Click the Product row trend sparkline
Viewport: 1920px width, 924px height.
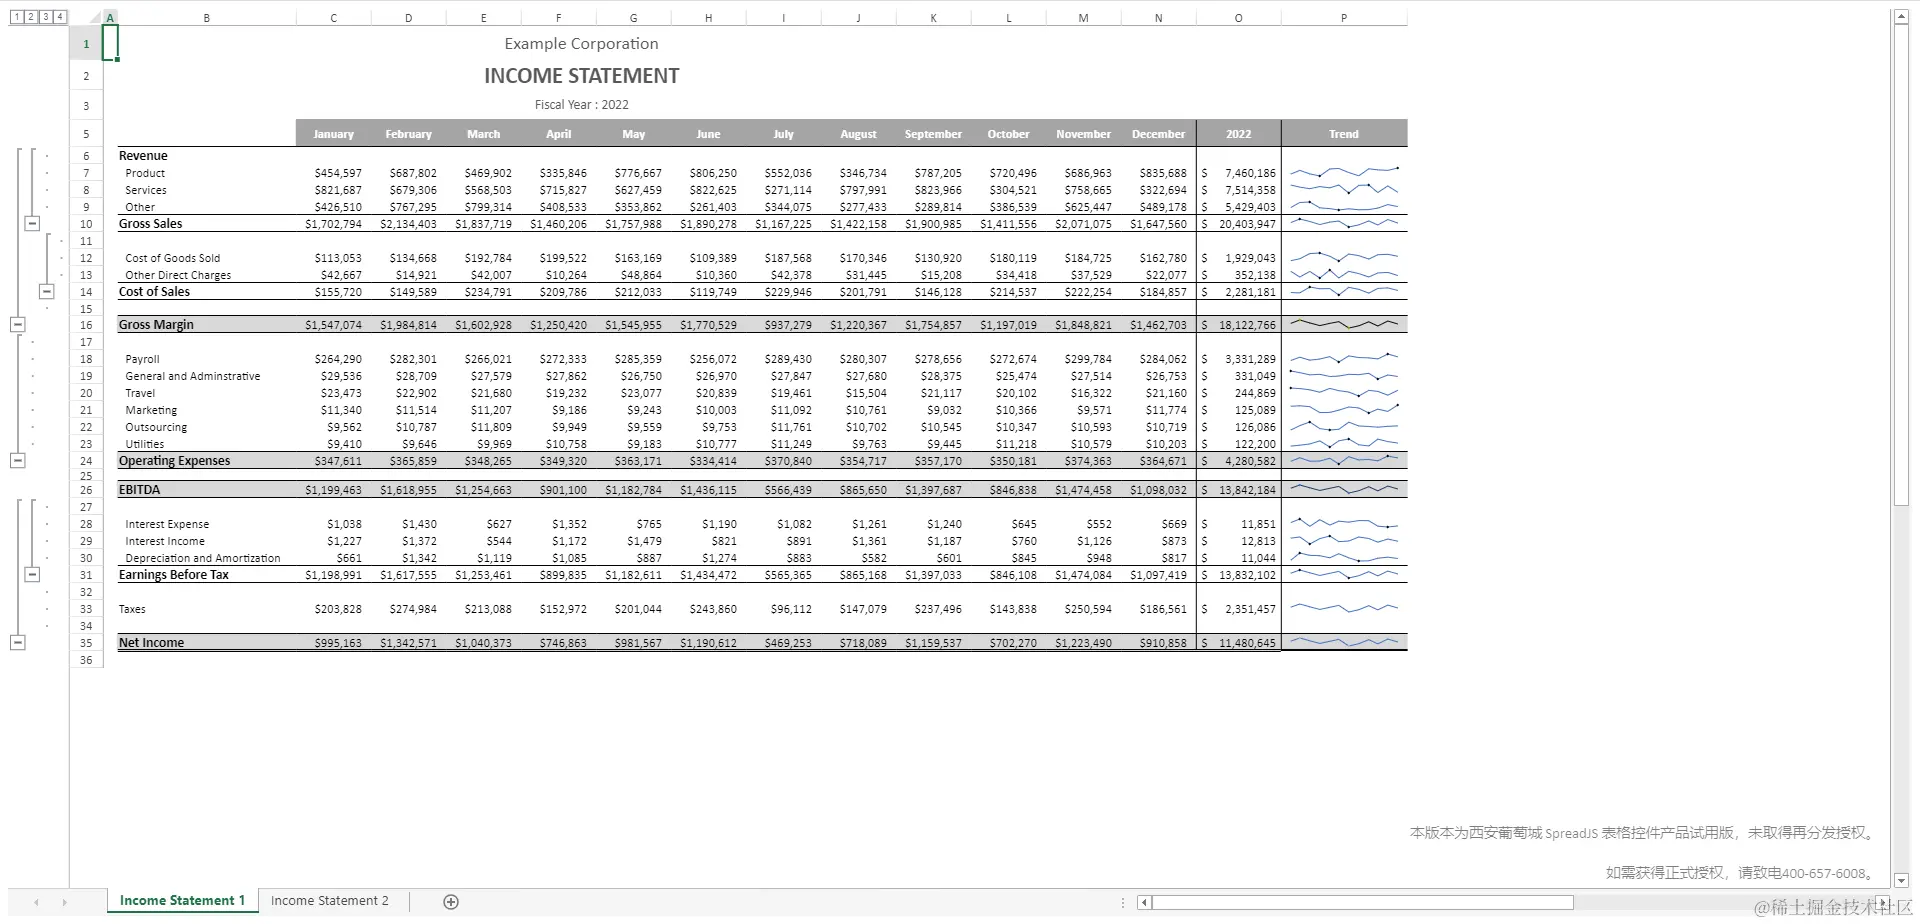click(x=1344, y=173)
